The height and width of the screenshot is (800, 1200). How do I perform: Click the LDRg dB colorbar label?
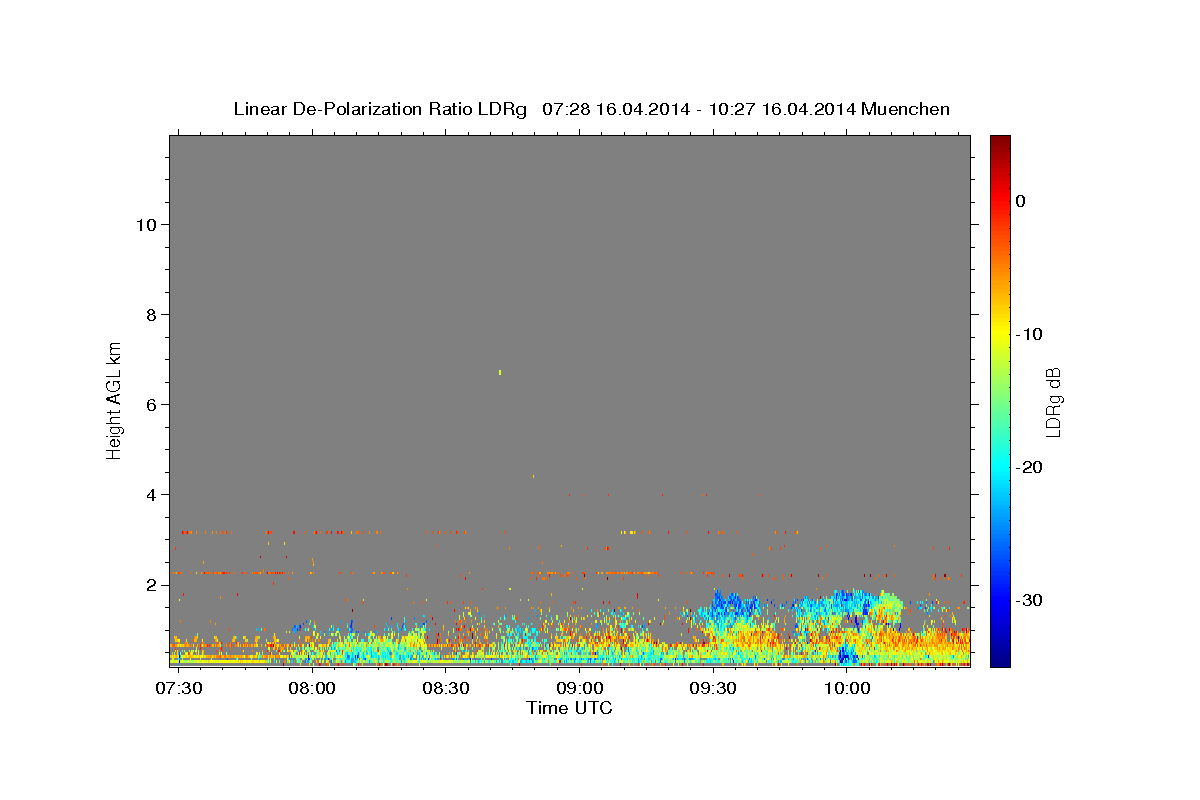tap(1052, 401)
